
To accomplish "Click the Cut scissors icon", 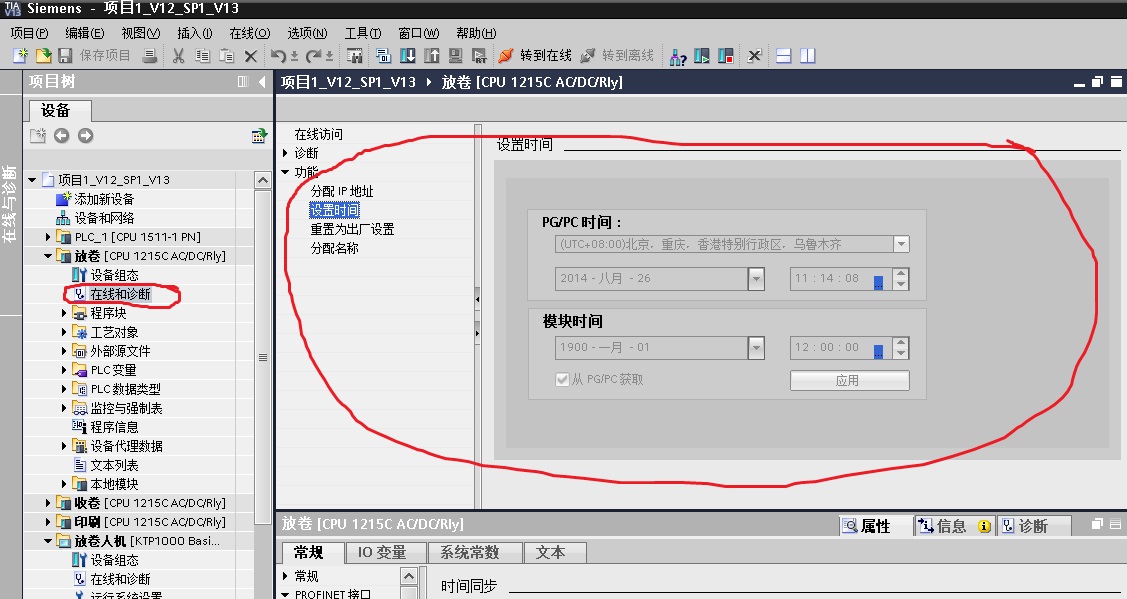I will pyautogui.click(x=178, y=56).
